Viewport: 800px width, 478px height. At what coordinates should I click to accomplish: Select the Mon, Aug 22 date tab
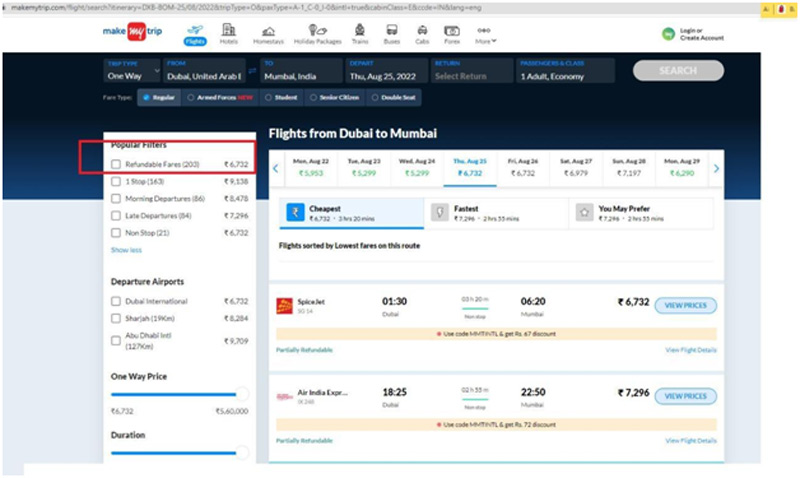click(x=311, y=167)
